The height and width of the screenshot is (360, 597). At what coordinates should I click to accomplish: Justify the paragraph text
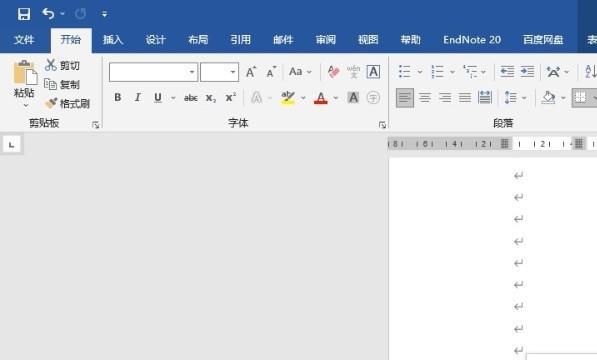tap(465, 98)
